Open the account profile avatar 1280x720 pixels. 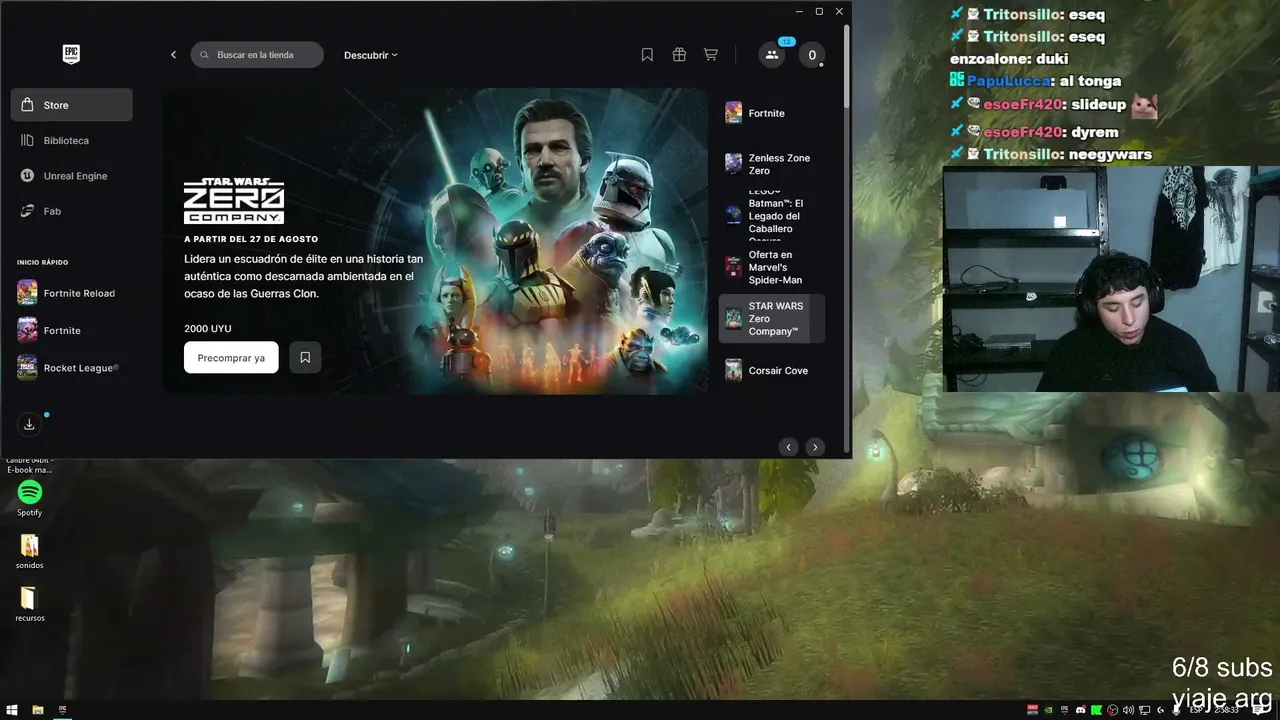coord(812,55)
